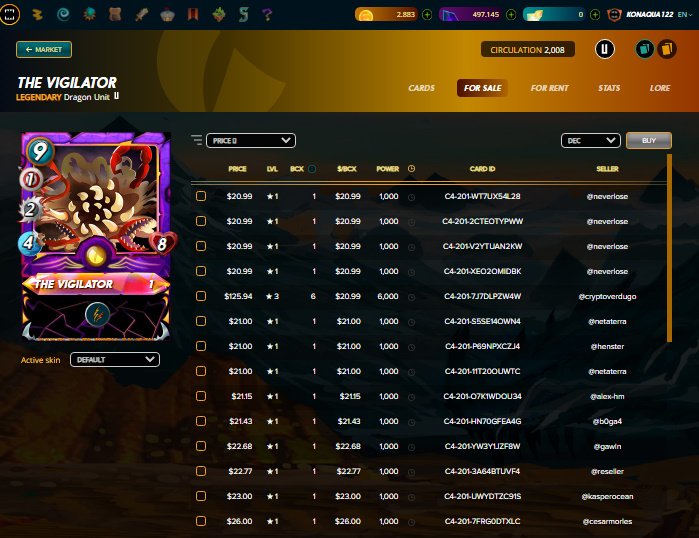
Task: Check the box for the $22.68 listing
Action: pos(201,446)
